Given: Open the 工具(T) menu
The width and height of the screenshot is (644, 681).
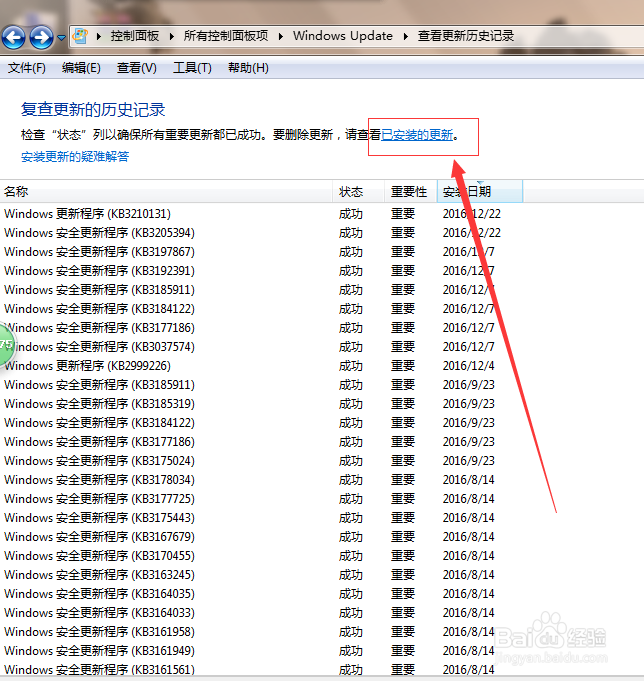Looking at the screenshot, I should 192,68.
